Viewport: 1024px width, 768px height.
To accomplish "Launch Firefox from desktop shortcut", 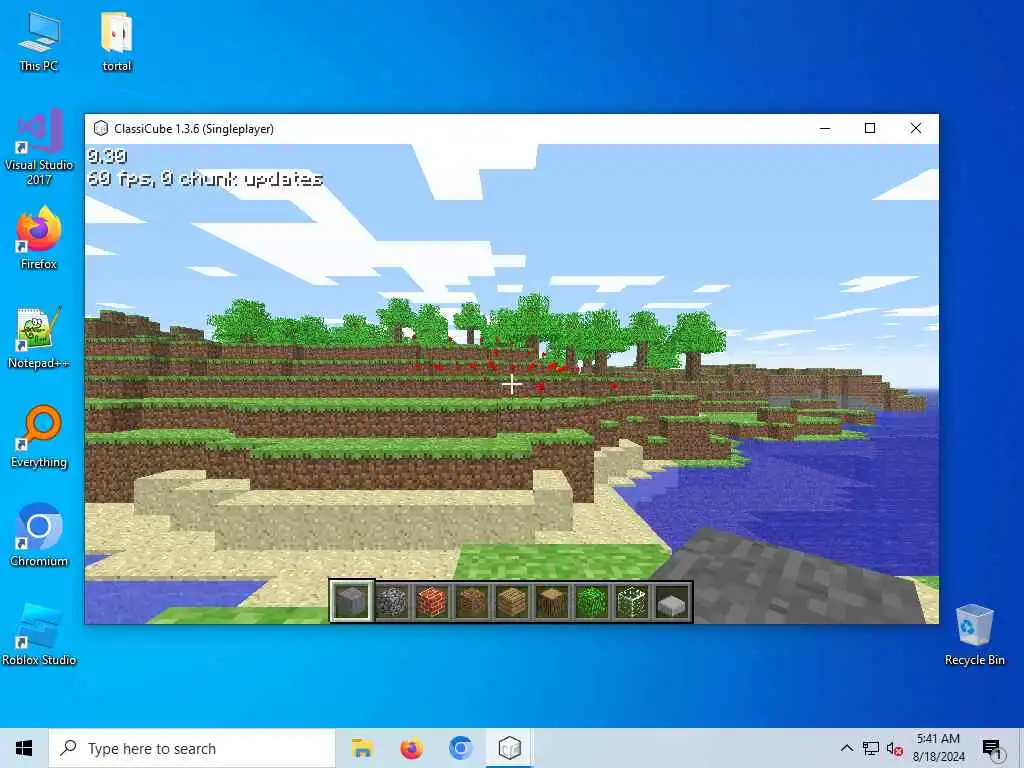I will click(x=39, y=238).
